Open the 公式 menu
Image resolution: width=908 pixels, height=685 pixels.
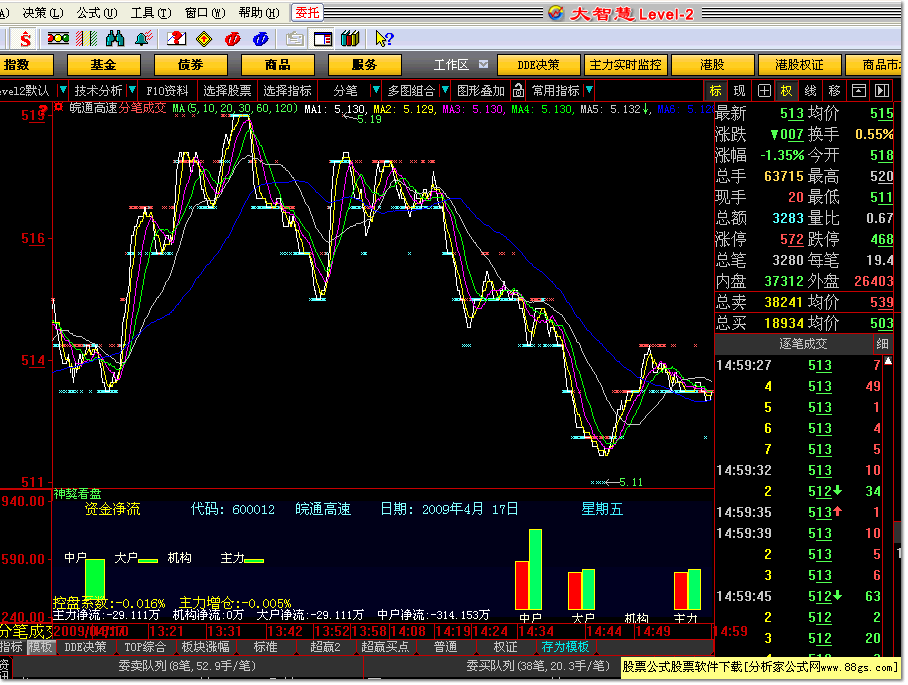point(97,13)
